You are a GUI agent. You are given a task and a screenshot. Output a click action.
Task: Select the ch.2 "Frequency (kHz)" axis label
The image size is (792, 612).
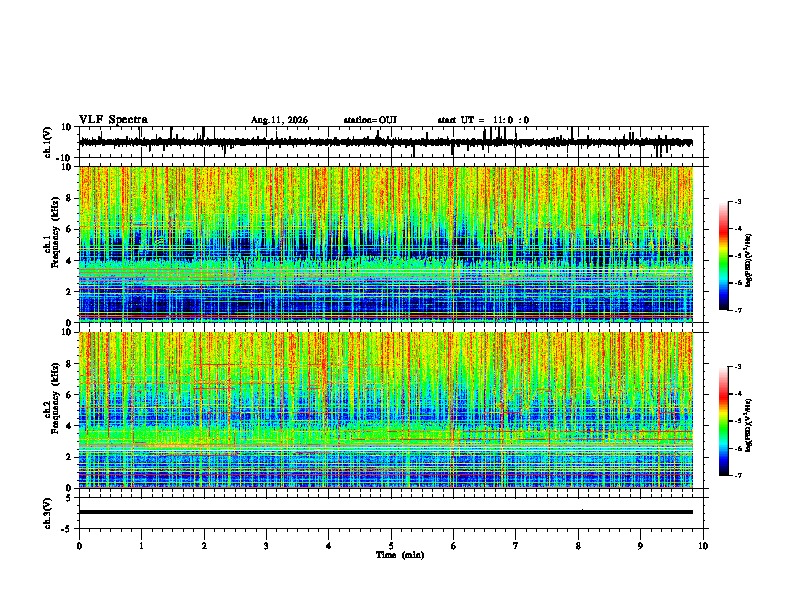(55, 398)
